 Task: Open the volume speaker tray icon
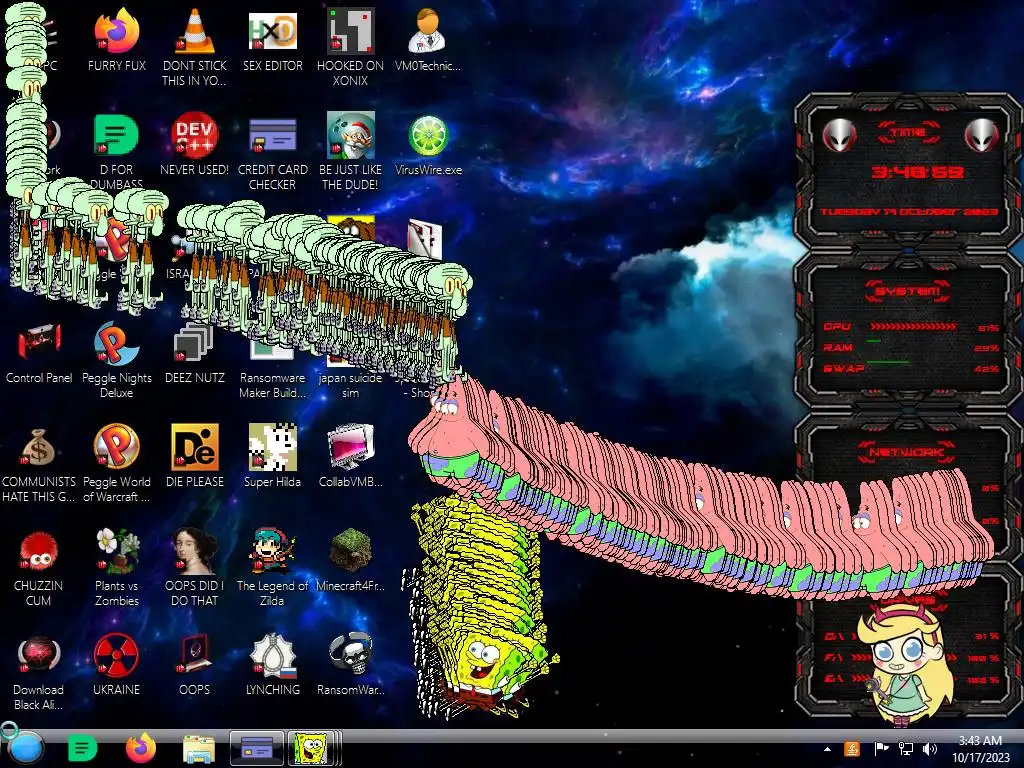point(930,749)
